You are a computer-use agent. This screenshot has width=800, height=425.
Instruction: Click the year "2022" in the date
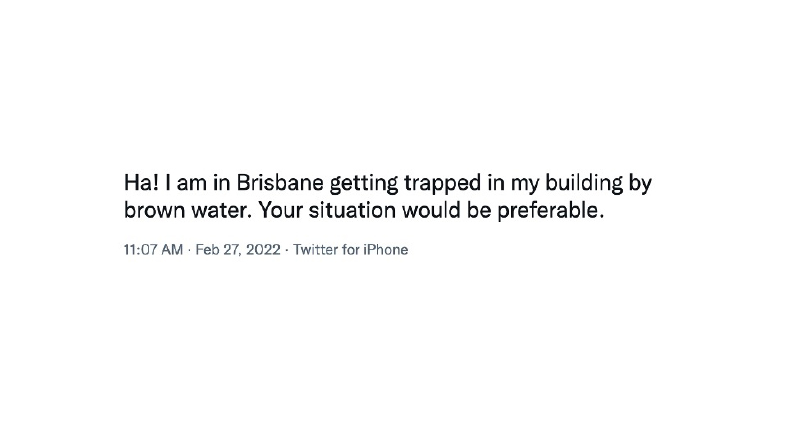(262, 250)
